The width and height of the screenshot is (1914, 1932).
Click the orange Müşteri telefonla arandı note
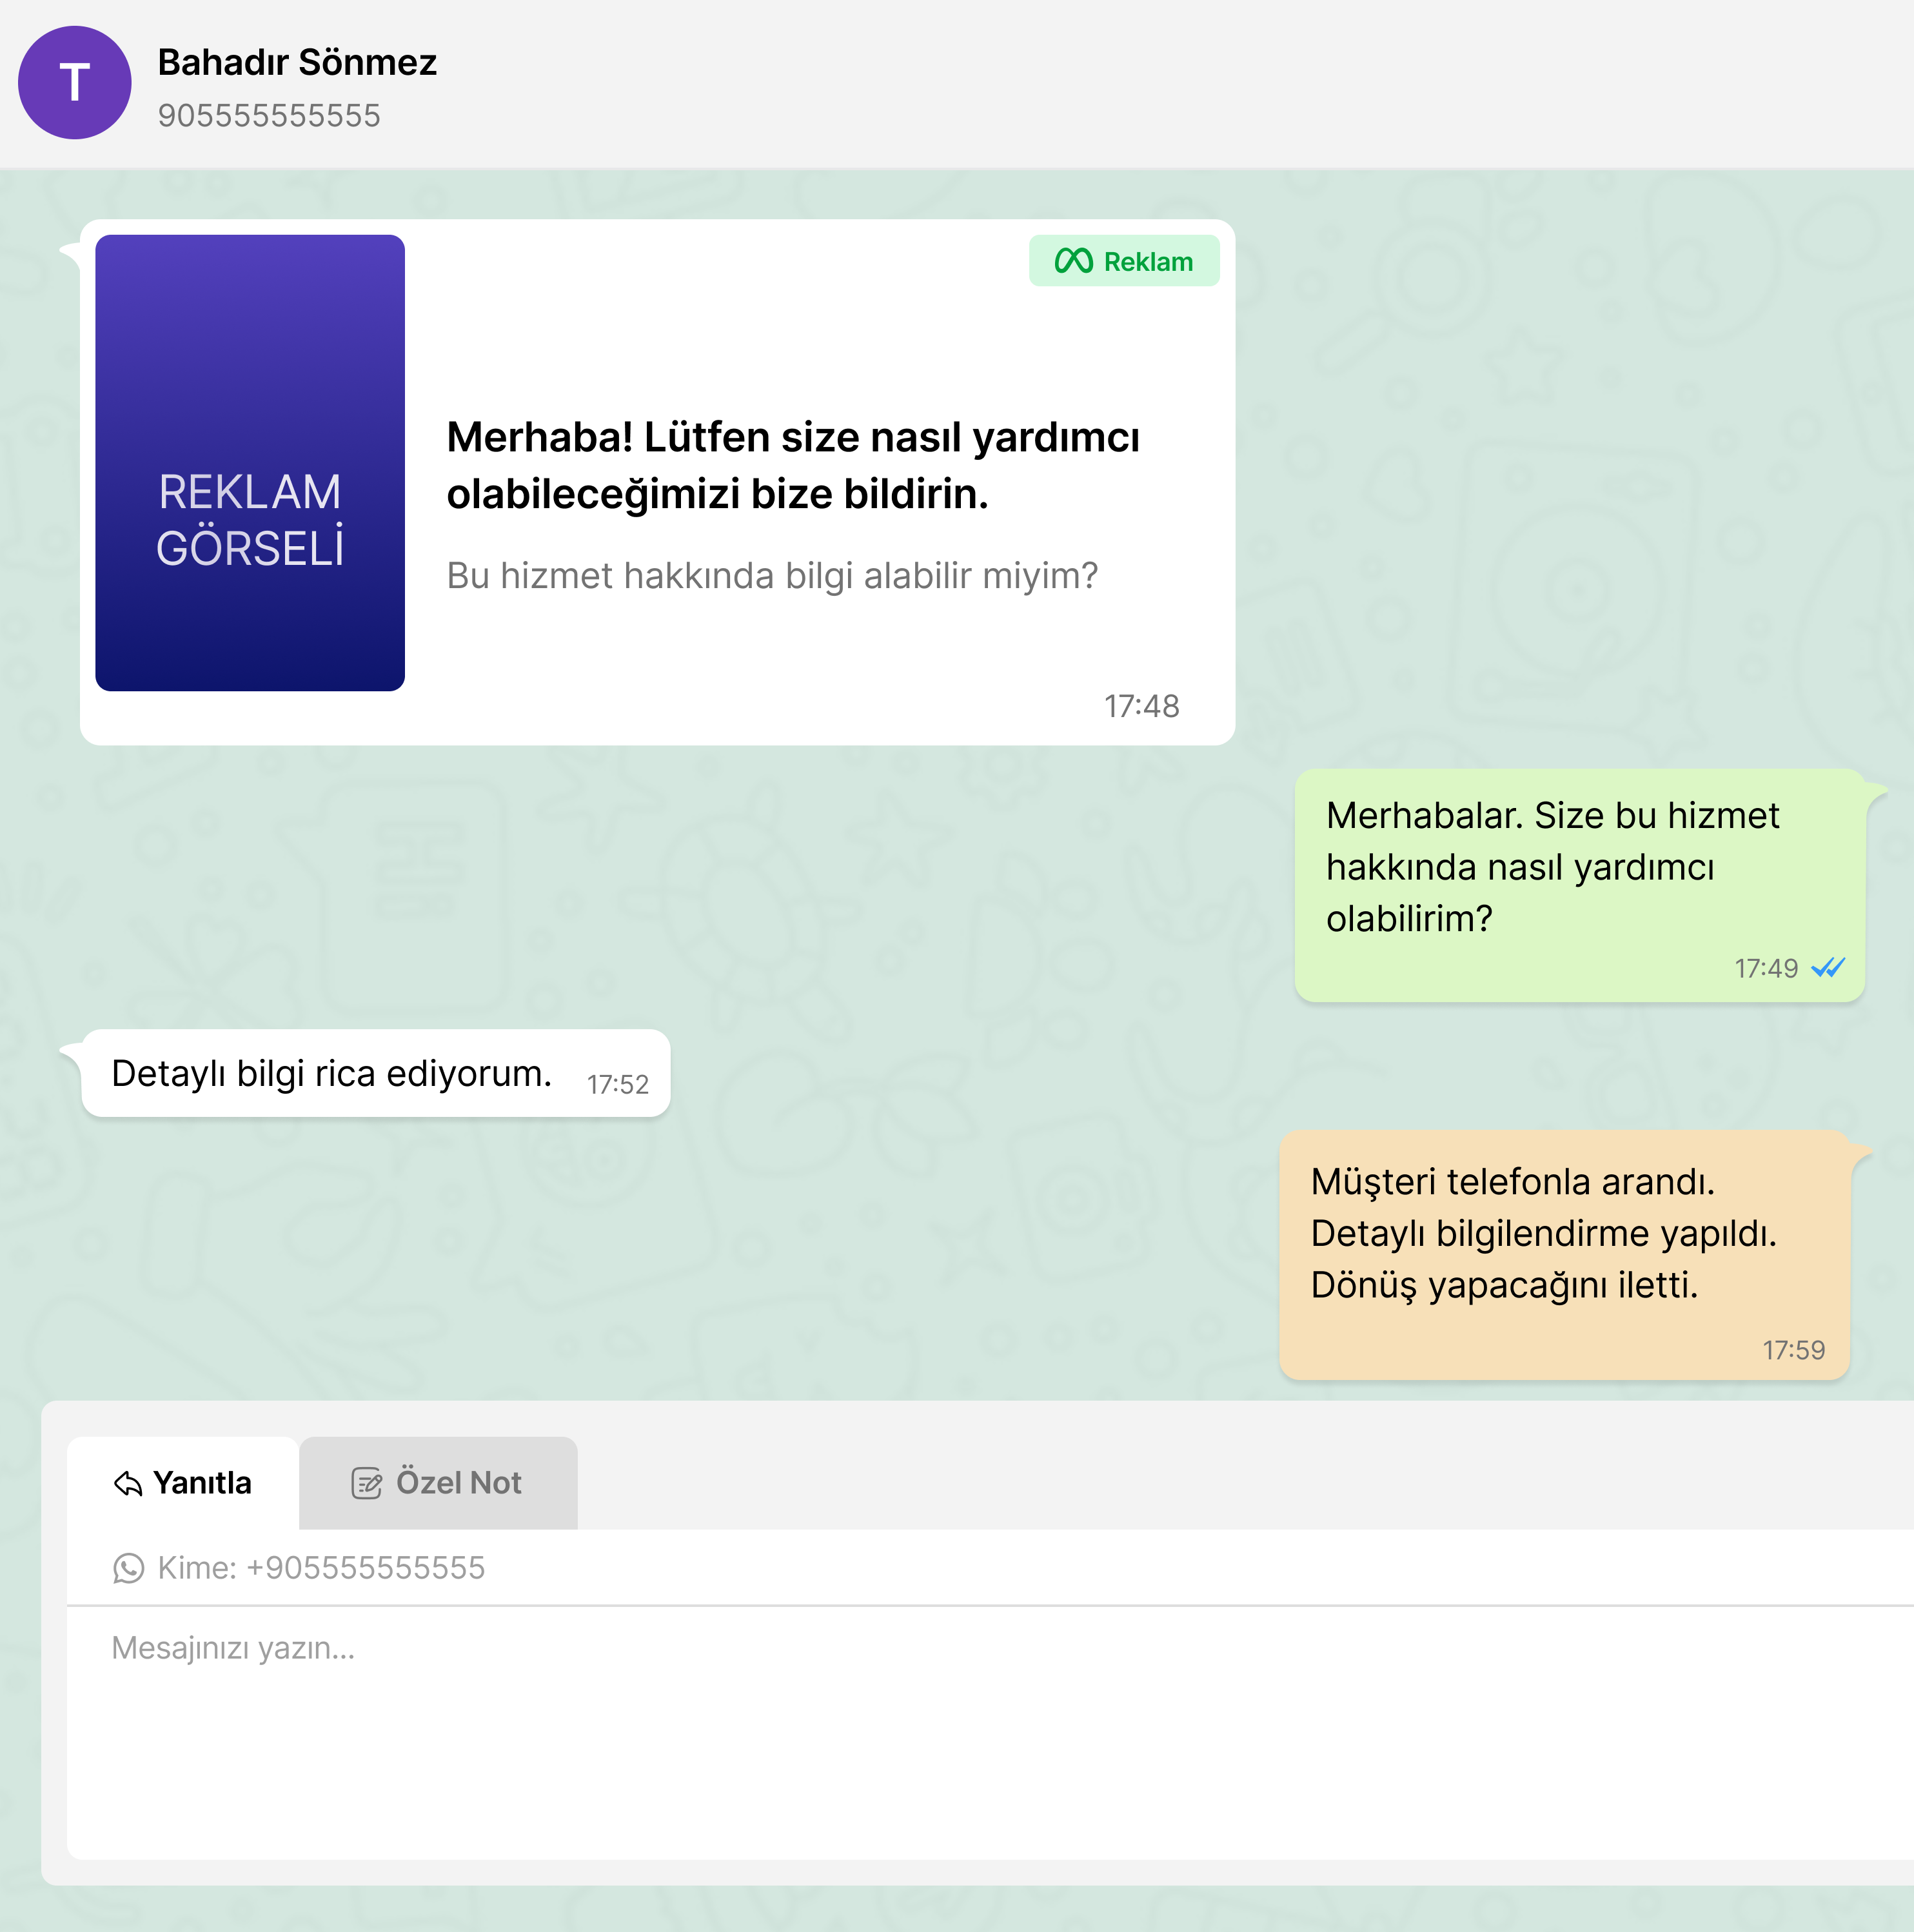coord(1543,1233)
